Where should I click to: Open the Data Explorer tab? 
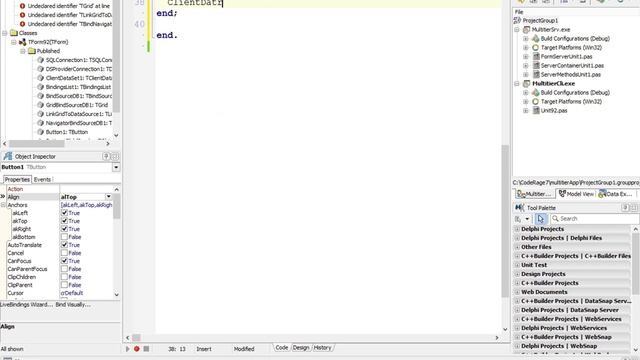click(x=615, y=194)
